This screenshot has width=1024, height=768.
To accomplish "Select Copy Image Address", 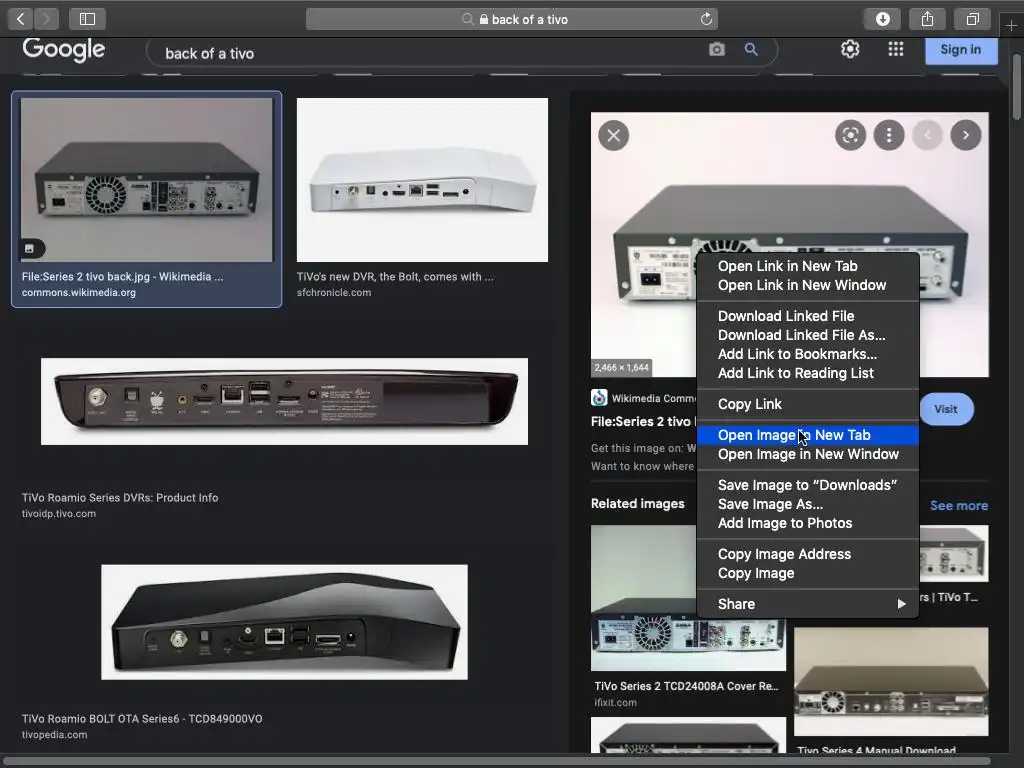I will coord(808,554).
